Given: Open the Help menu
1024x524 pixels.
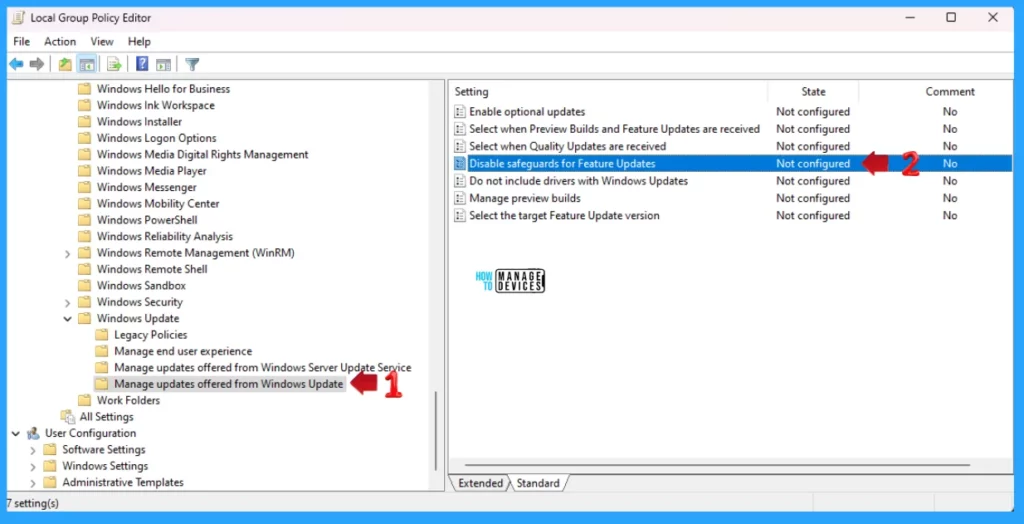Looking at the screenshot, I should click(139, 41).
